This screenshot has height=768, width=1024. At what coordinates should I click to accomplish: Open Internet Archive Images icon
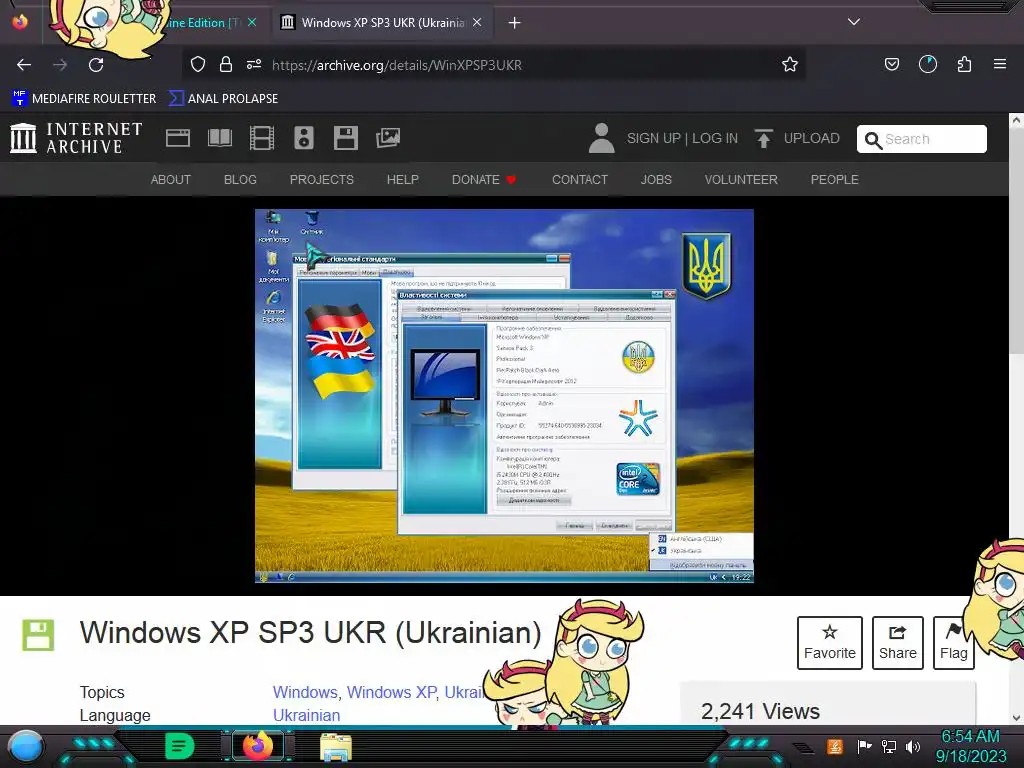388,138
